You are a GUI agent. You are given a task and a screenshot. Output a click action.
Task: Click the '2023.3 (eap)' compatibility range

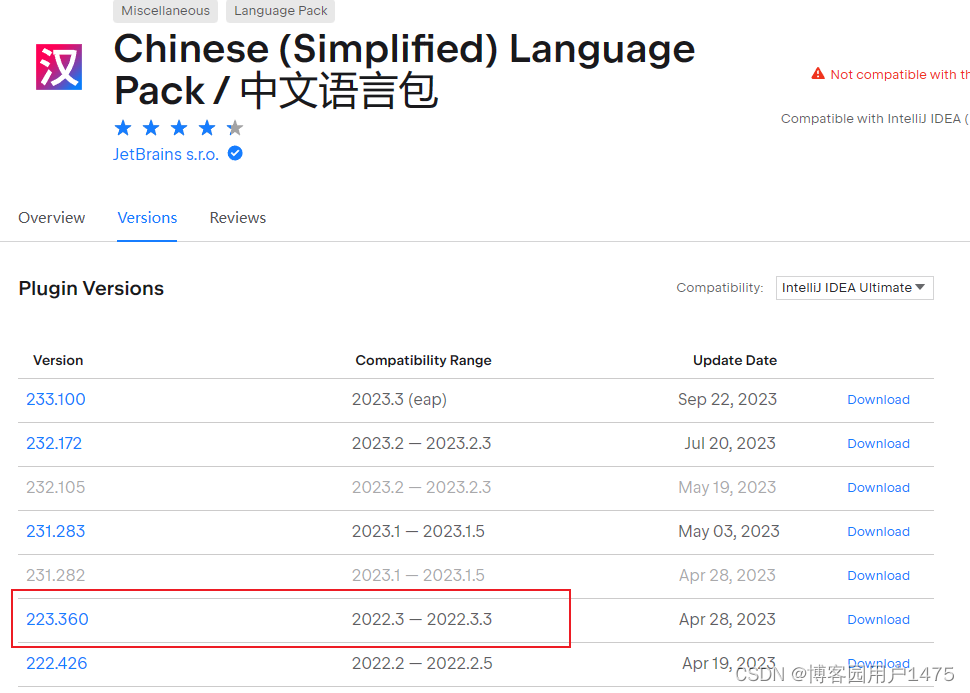pos(399,399)
